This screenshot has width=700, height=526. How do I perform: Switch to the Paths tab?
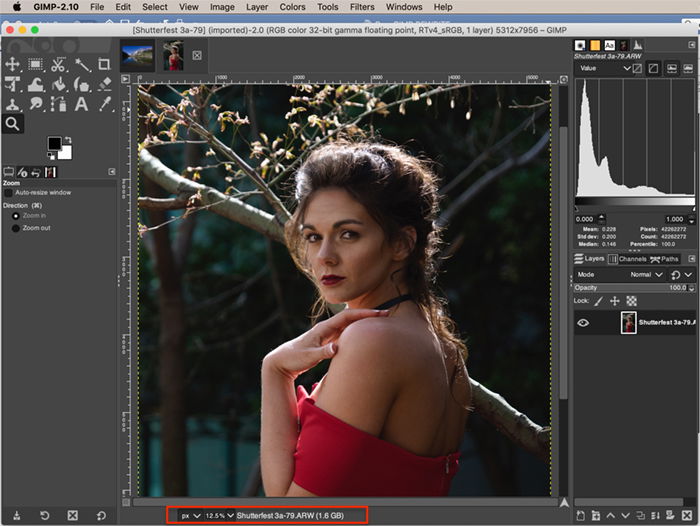665,259
